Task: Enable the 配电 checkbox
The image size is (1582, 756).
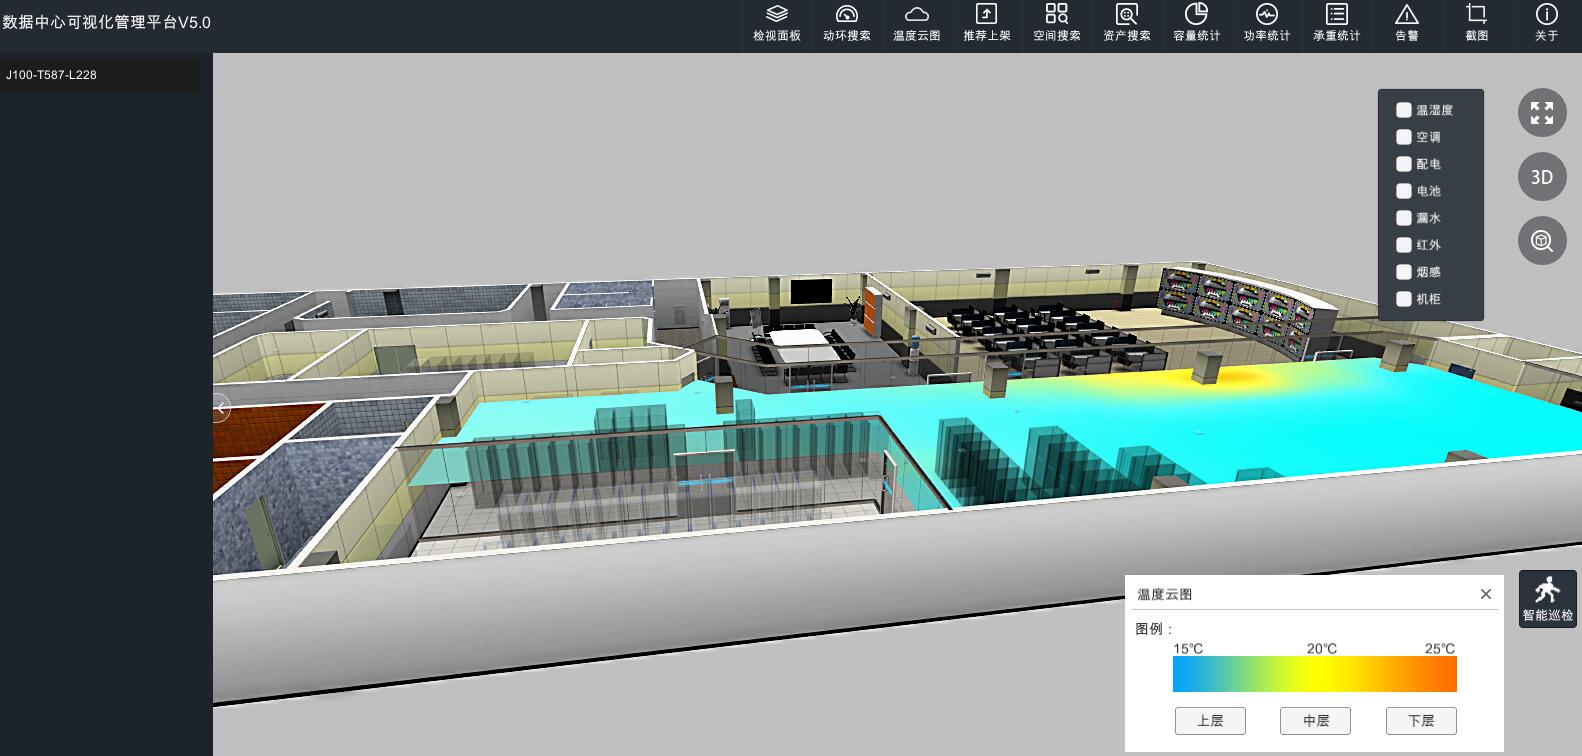Action: (1404, 164)
